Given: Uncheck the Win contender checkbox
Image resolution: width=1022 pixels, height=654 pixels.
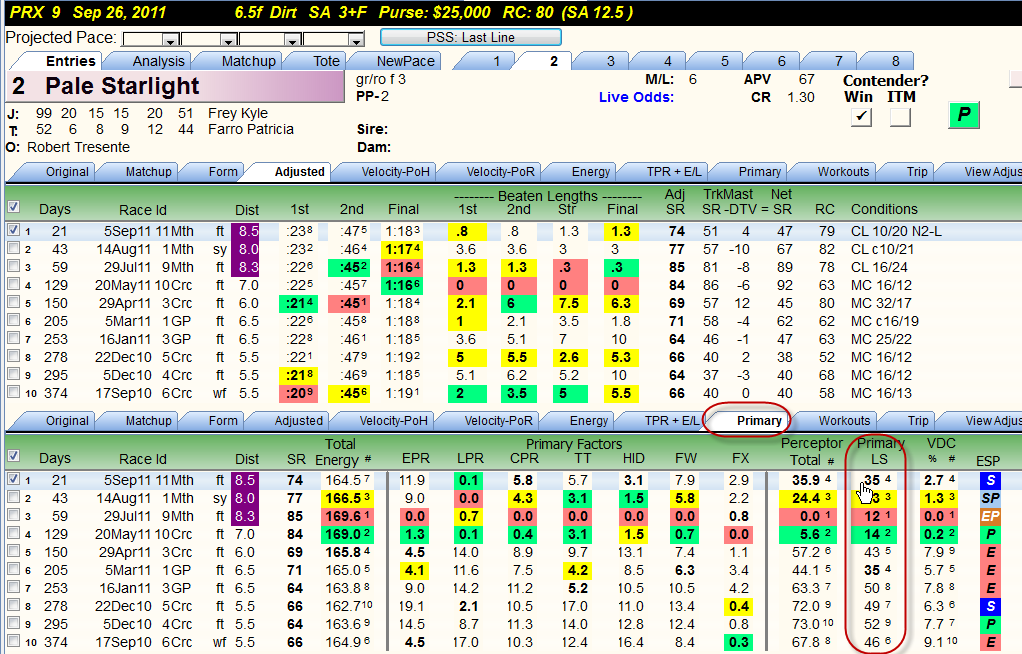Looking at the screenshot, I should [861, 117].
